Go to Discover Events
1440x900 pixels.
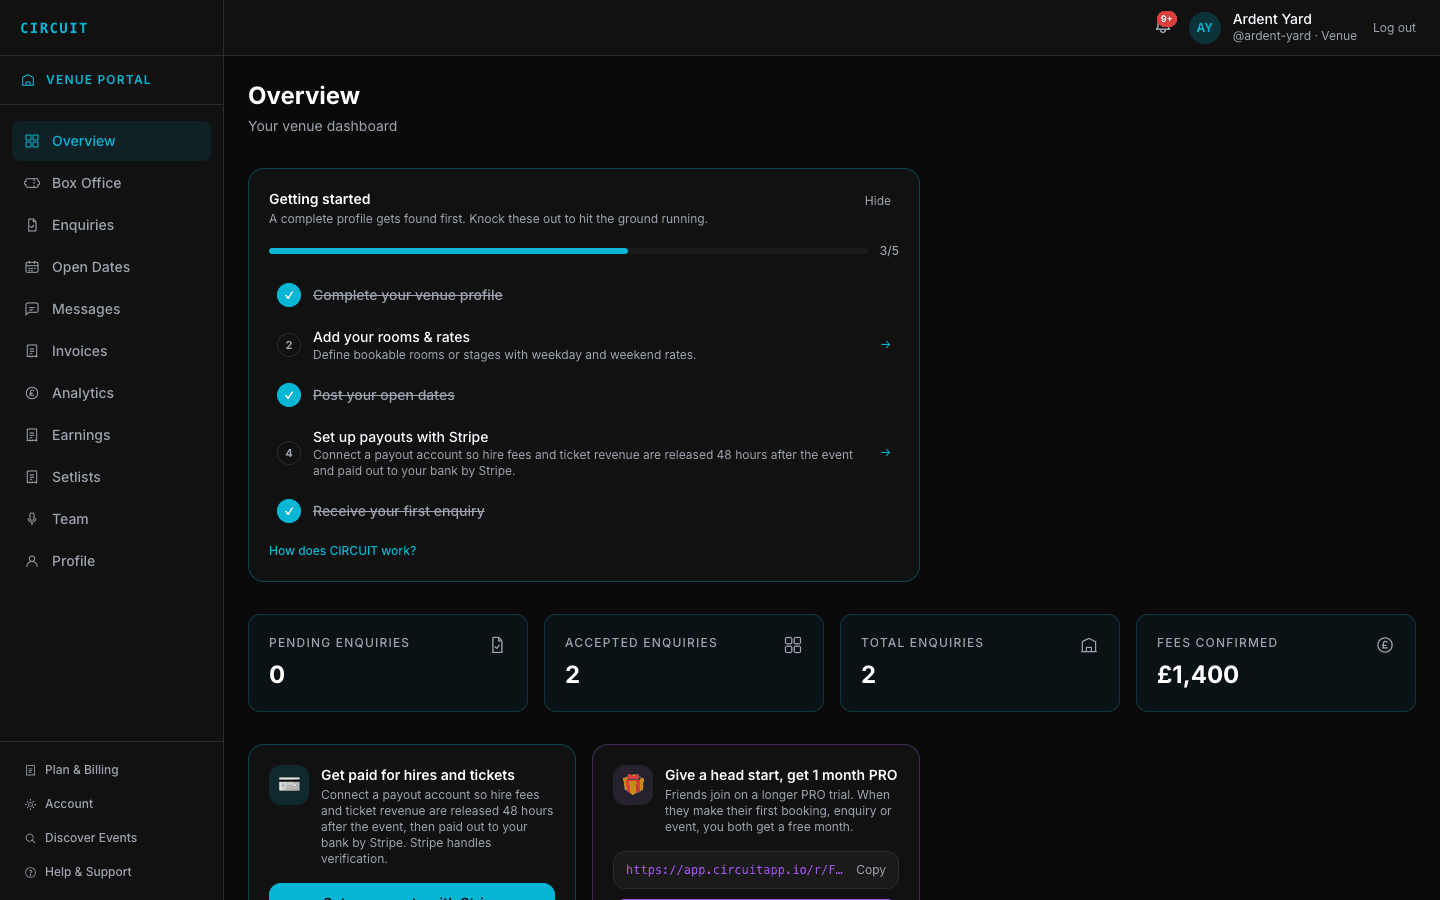111,838
